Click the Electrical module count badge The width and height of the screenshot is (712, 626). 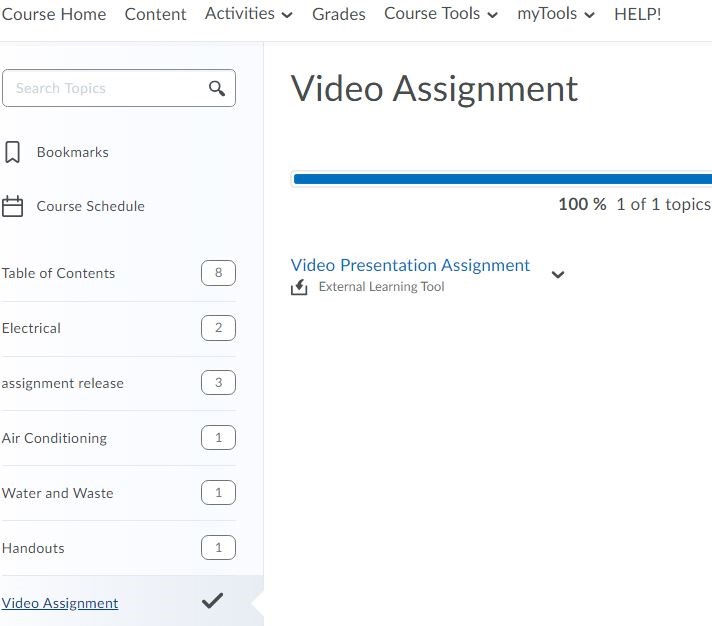click(x=218, y=328)
